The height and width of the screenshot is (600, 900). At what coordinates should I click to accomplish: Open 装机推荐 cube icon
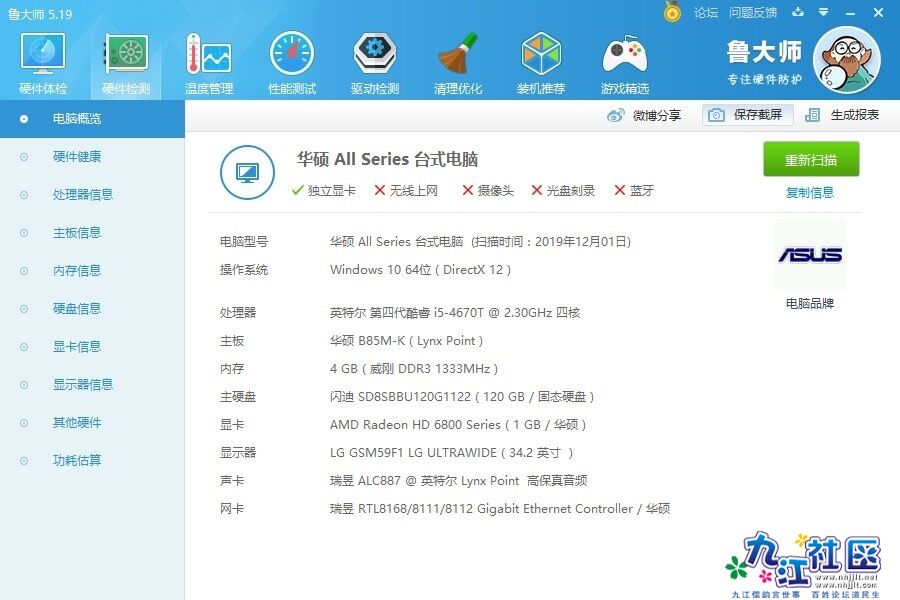click(x=541, y=62)
